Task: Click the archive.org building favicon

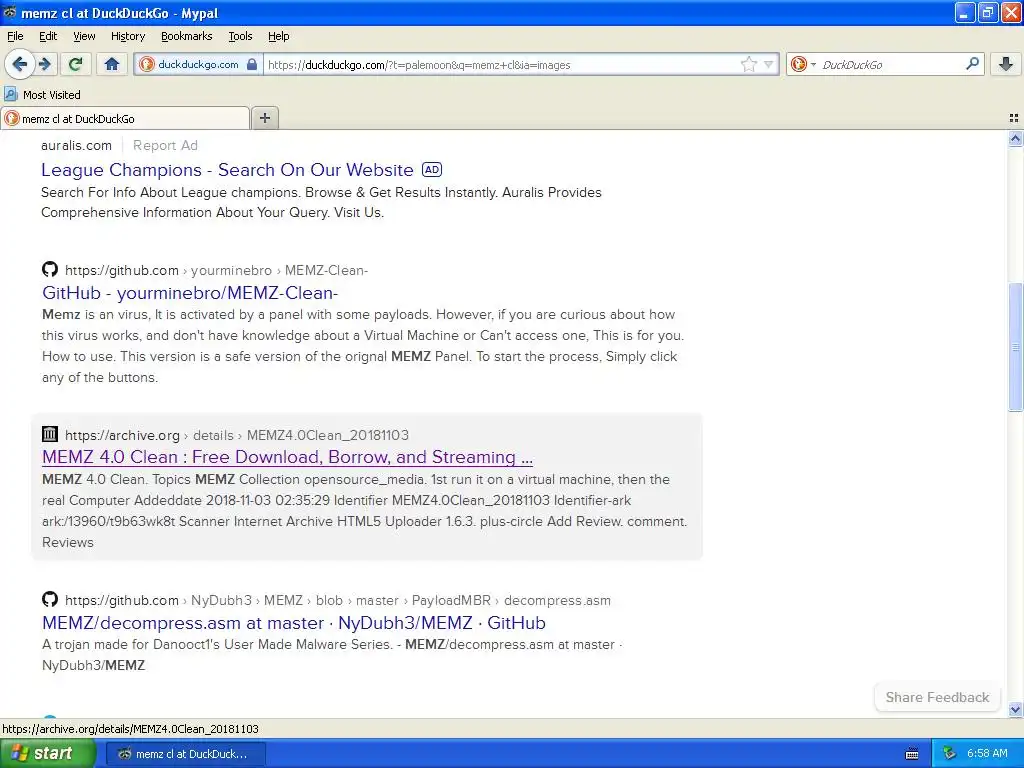Action: (50, 434)
